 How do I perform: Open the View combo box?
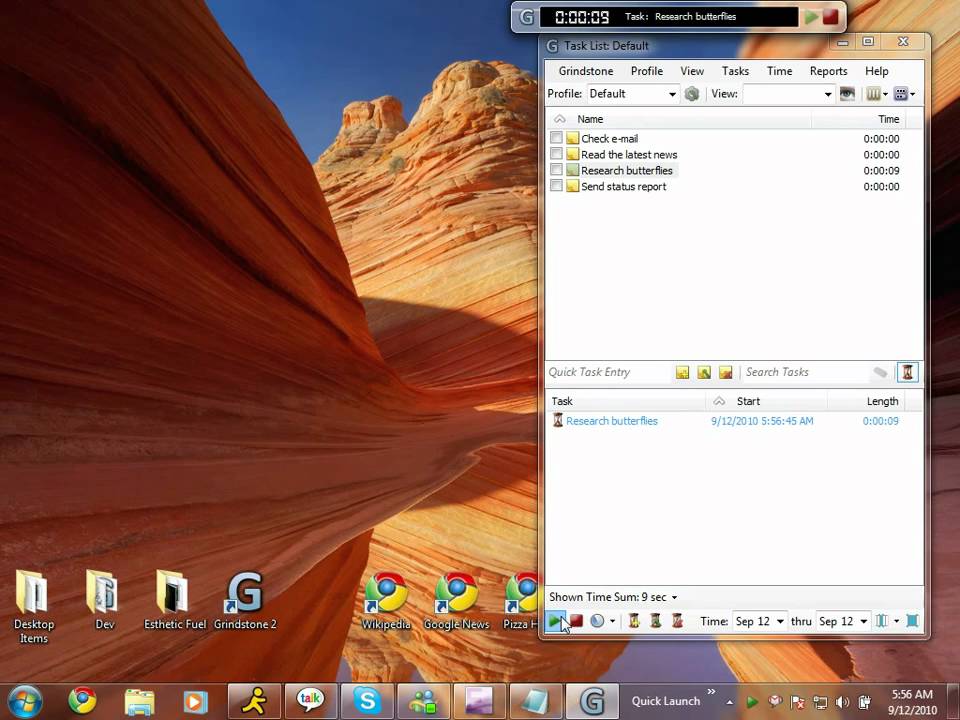789,94
